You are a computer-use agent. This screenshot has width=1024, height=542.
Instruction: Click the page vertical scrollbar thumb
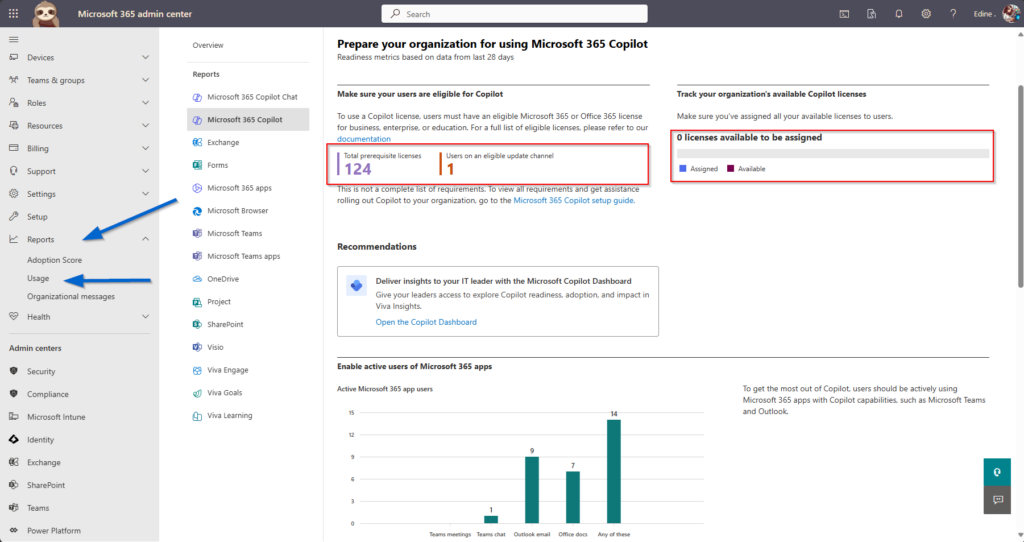1020,186
